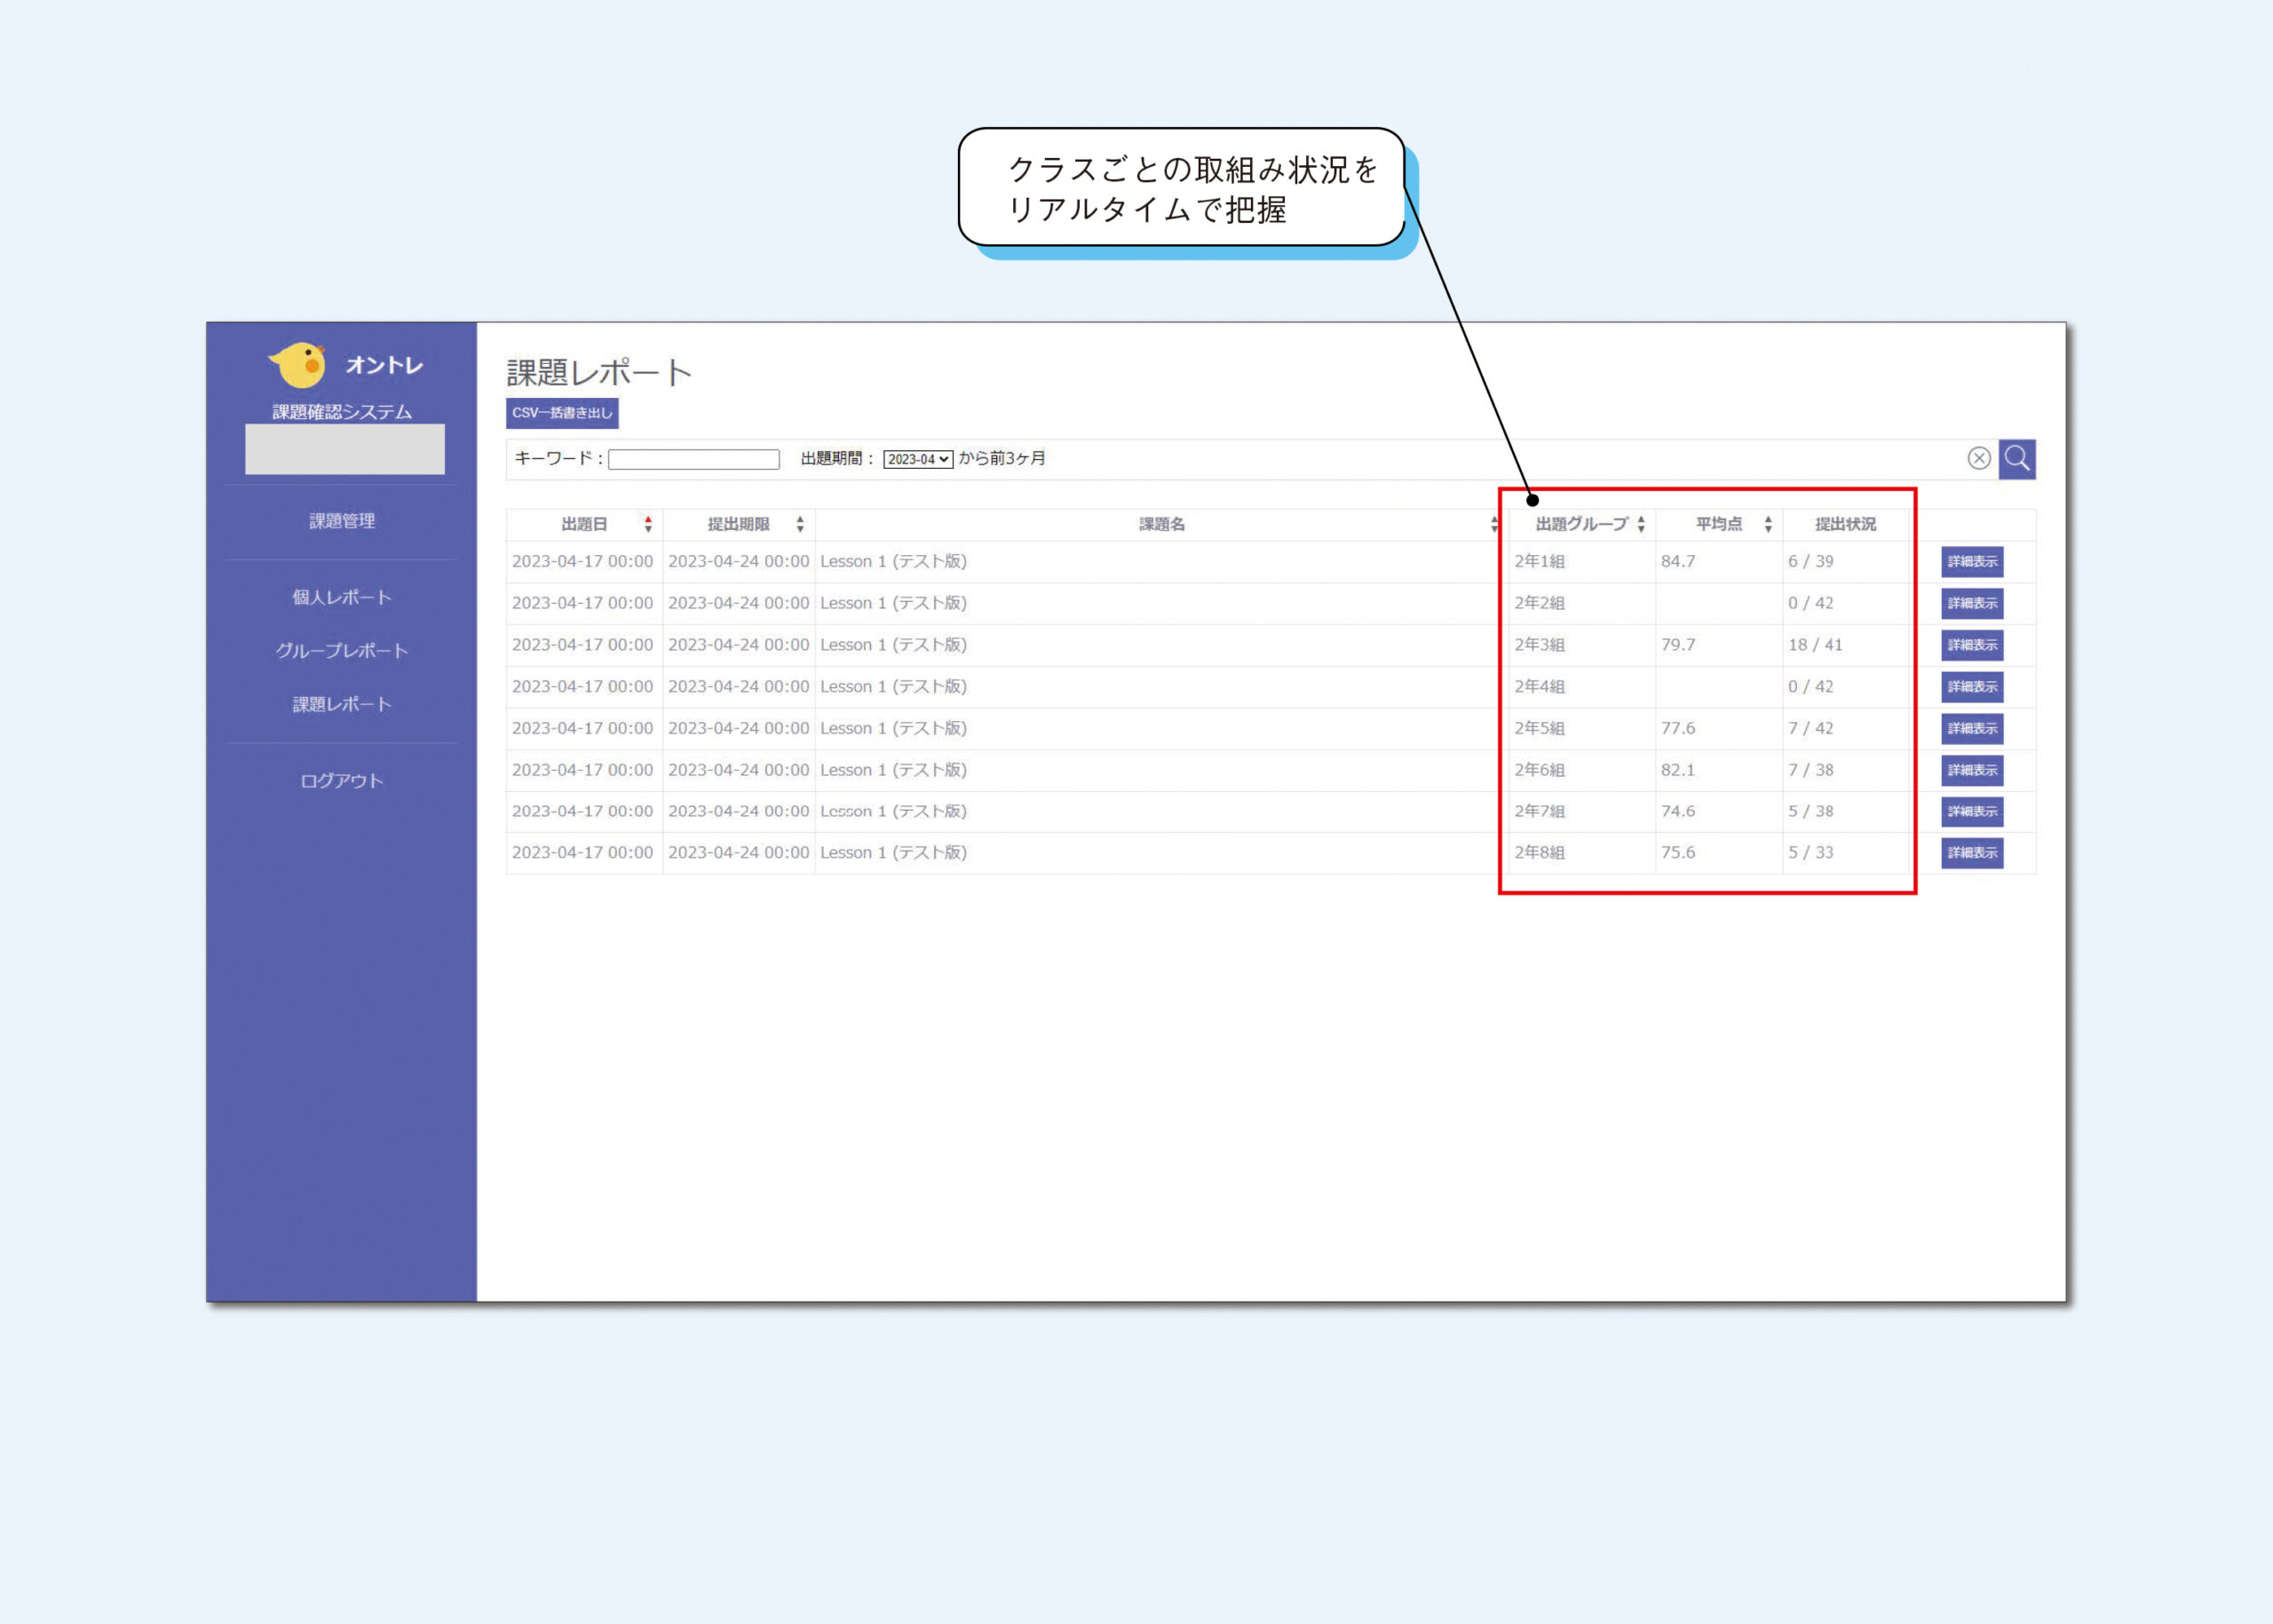Click 課題確認システム sidebar title
The width and height of the screenshot is (2273, 1624).
click(x=342, y=412)
